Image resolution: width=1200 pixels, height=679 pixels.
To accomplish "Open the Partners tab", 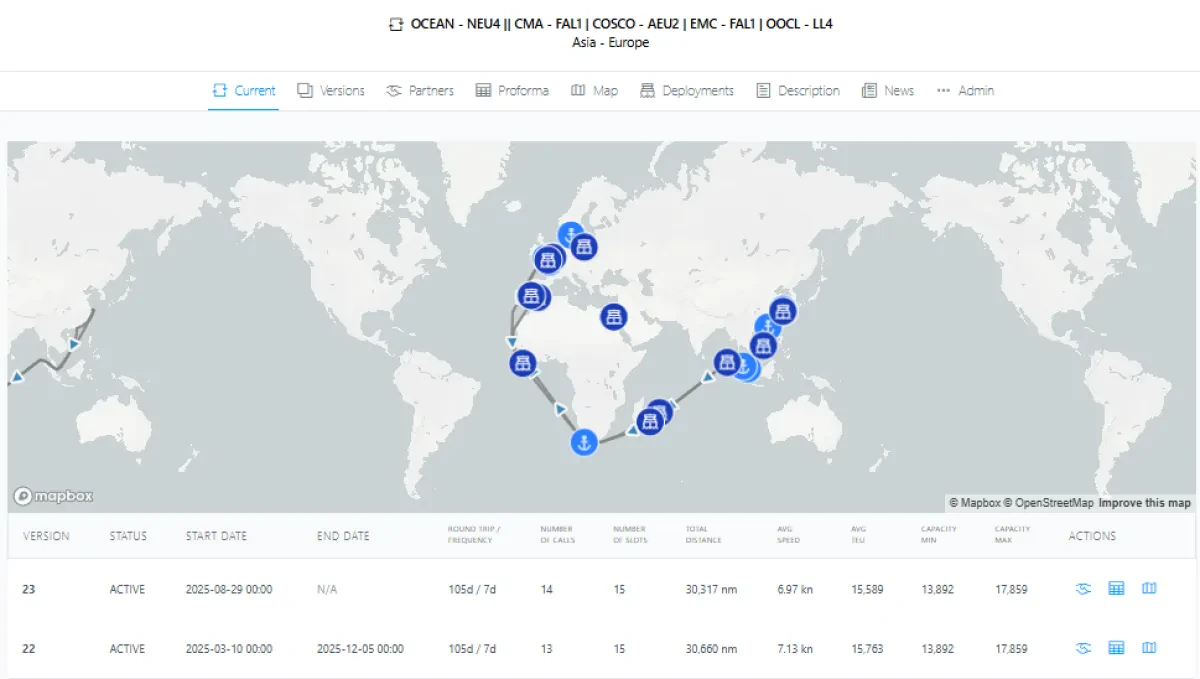I will click(x=420, y=91).
